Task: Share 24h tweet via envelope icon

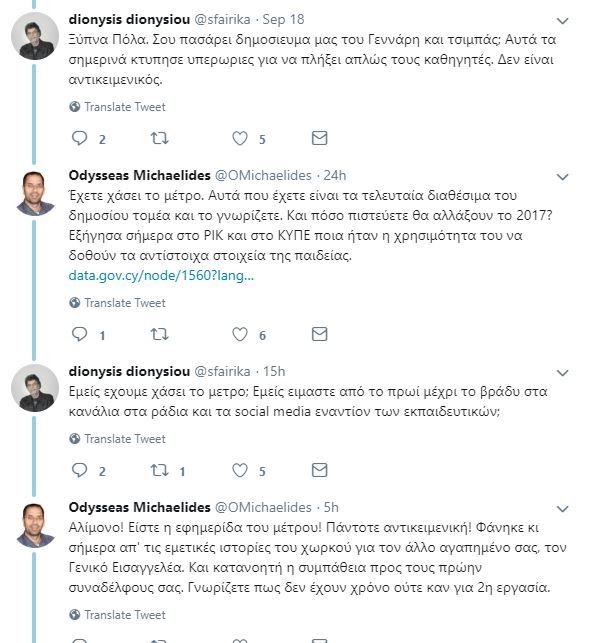Action: click(x=319, y=334)
